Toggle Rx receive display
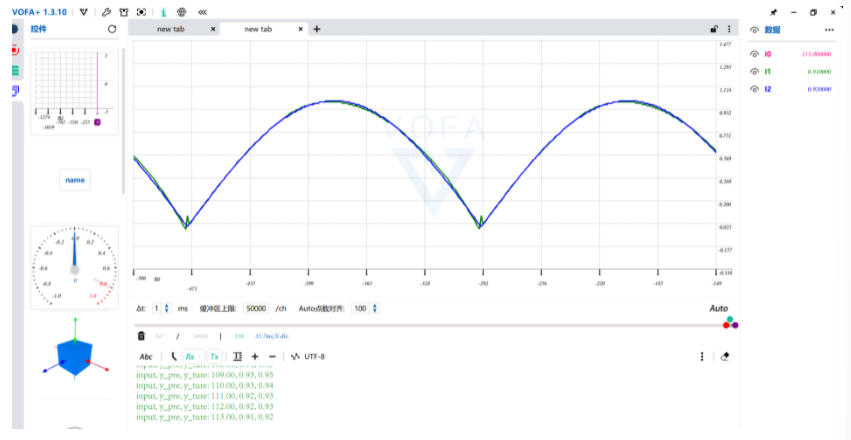The width and height of the screenshot is (851, 440). (193, 356)
